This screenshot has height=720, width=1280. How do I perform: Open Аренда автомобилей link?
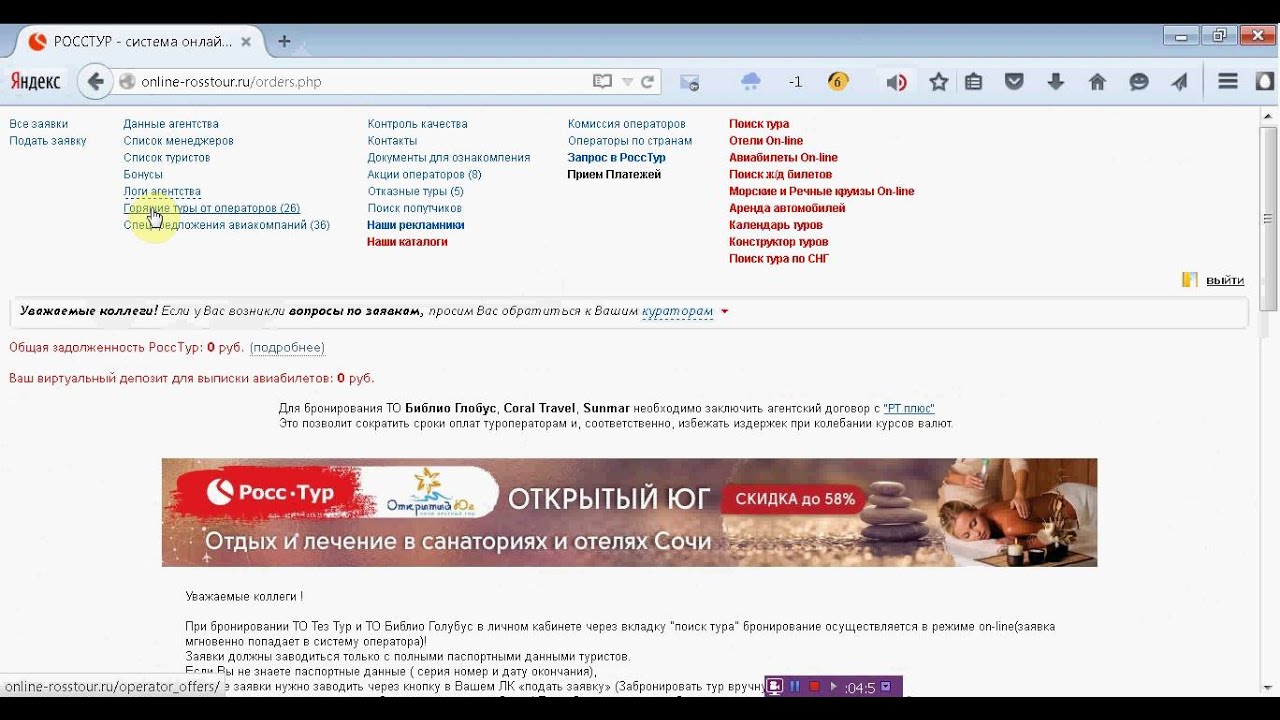click(787, 208)
